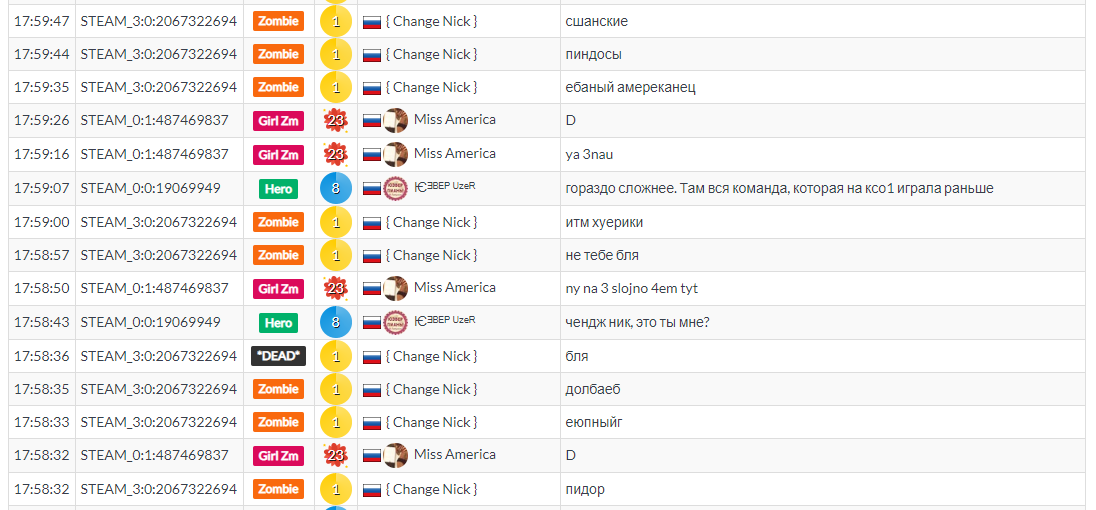
Task: Click the 17:58:57 timestamp
Action: tap(42, 255)
